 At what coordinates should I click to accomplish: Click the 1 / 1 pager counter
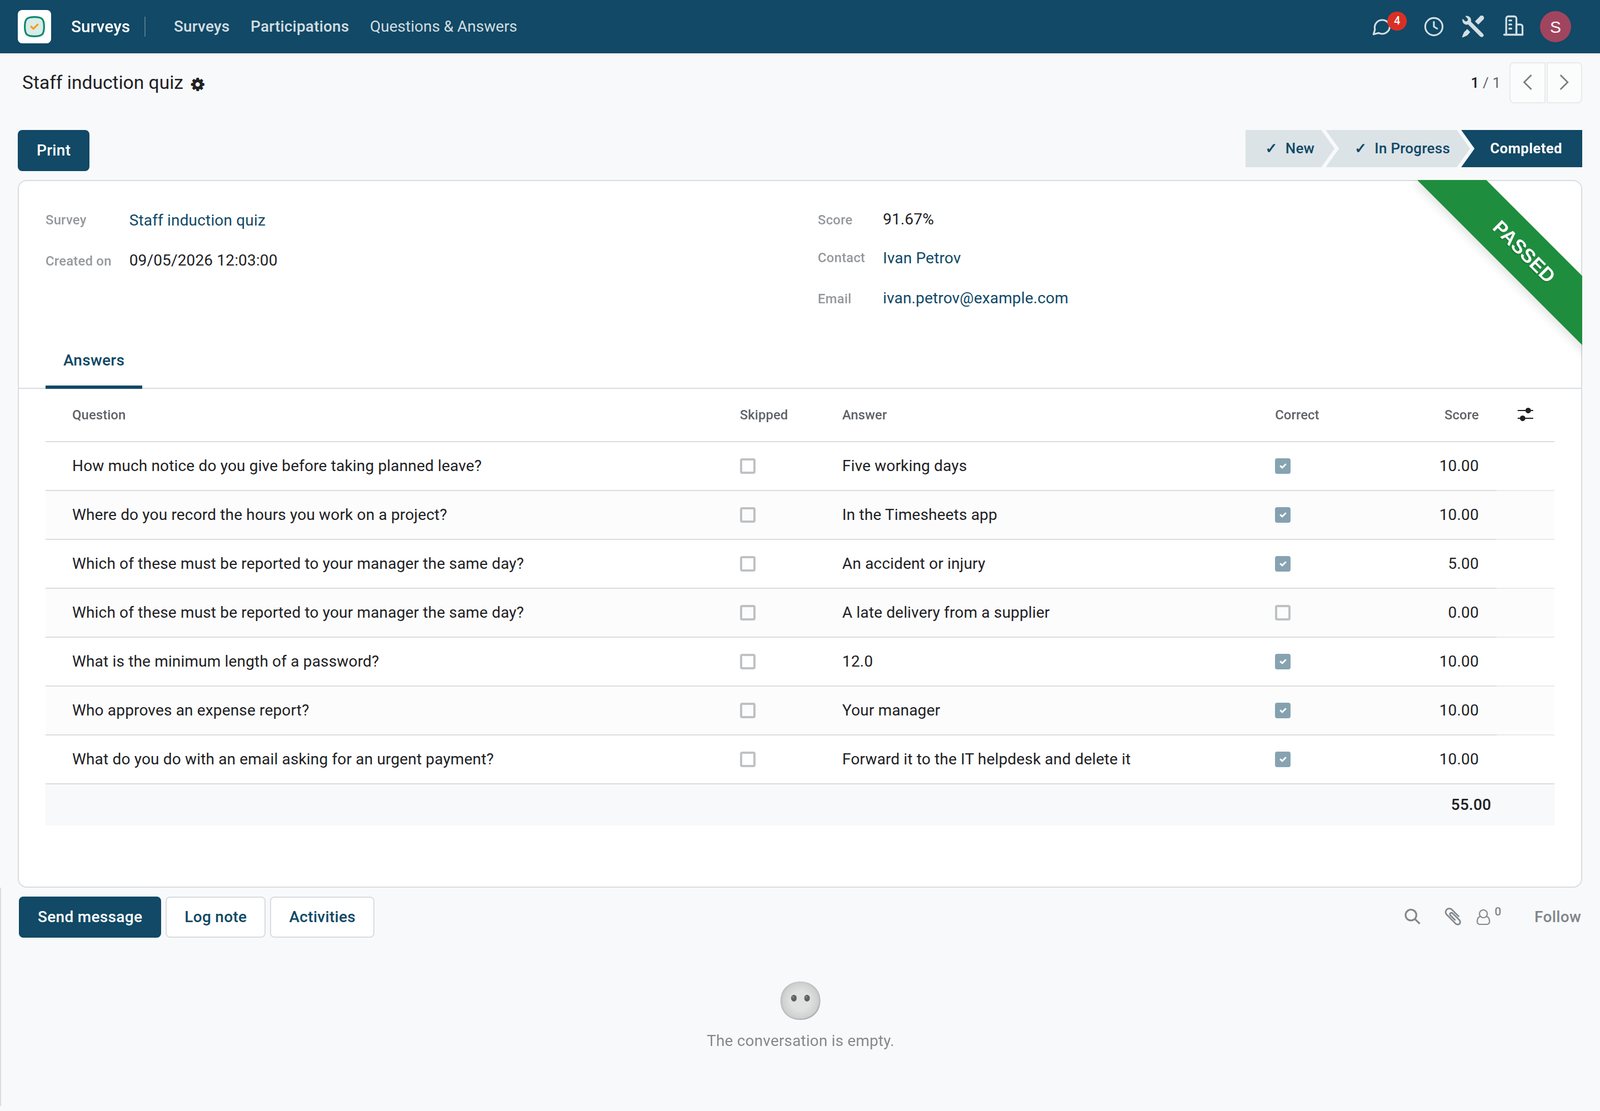click(x=1485, y=83)
